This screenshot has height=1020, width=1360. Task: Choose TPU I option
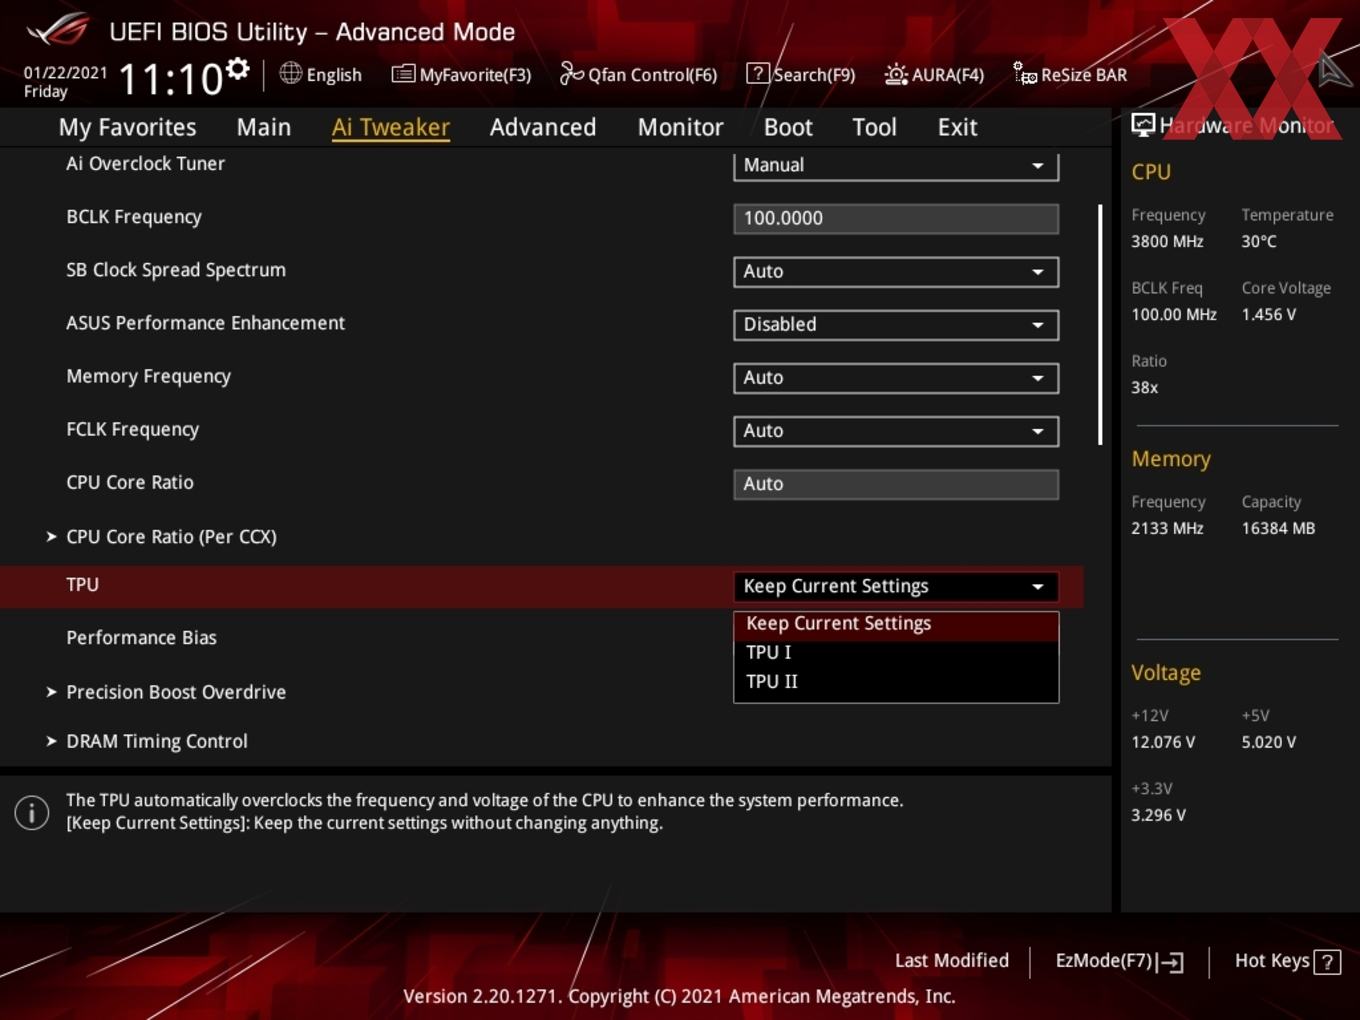(896, 652)
